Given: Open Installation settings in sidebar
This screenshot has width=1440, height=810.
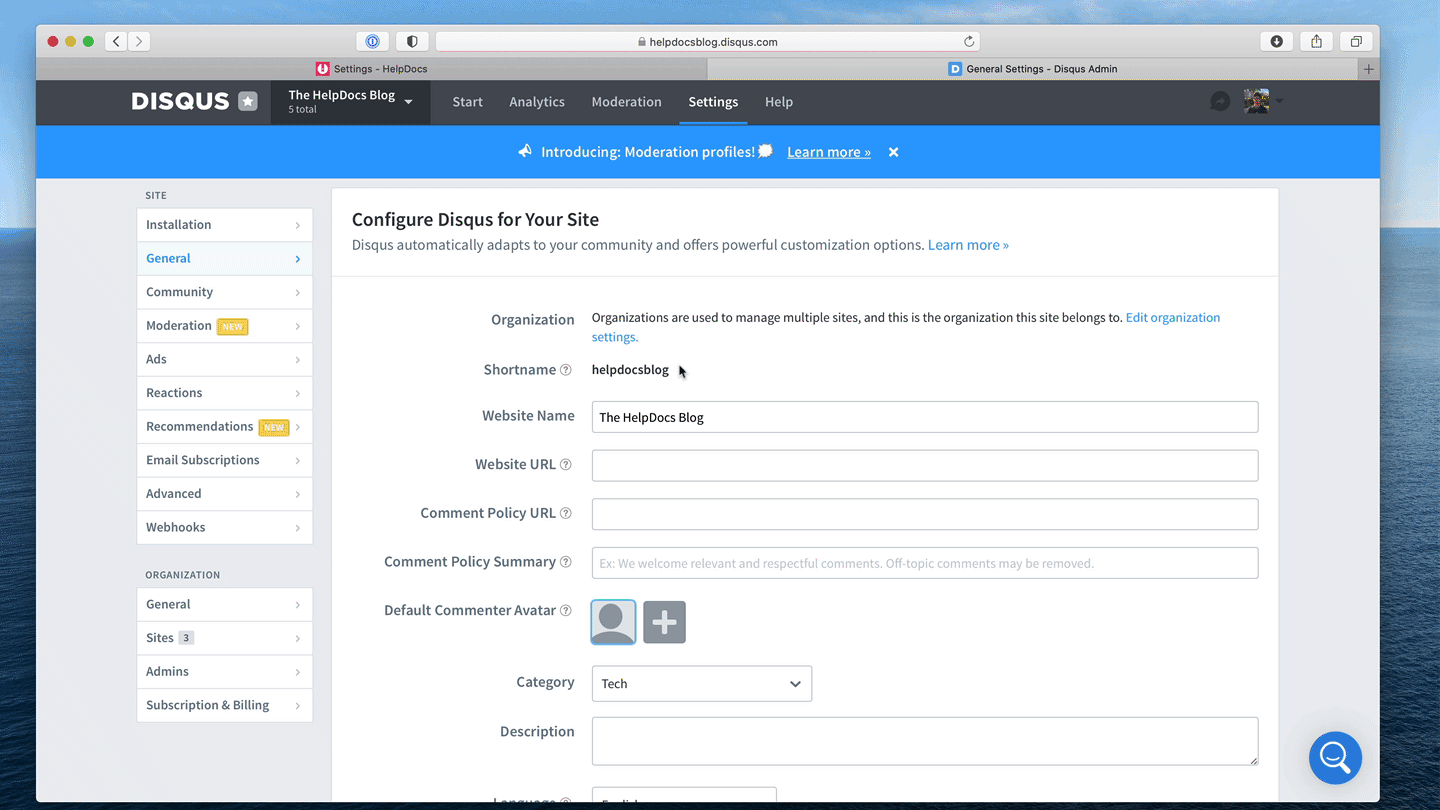Looking at the screenshot, I should [224, 225].
